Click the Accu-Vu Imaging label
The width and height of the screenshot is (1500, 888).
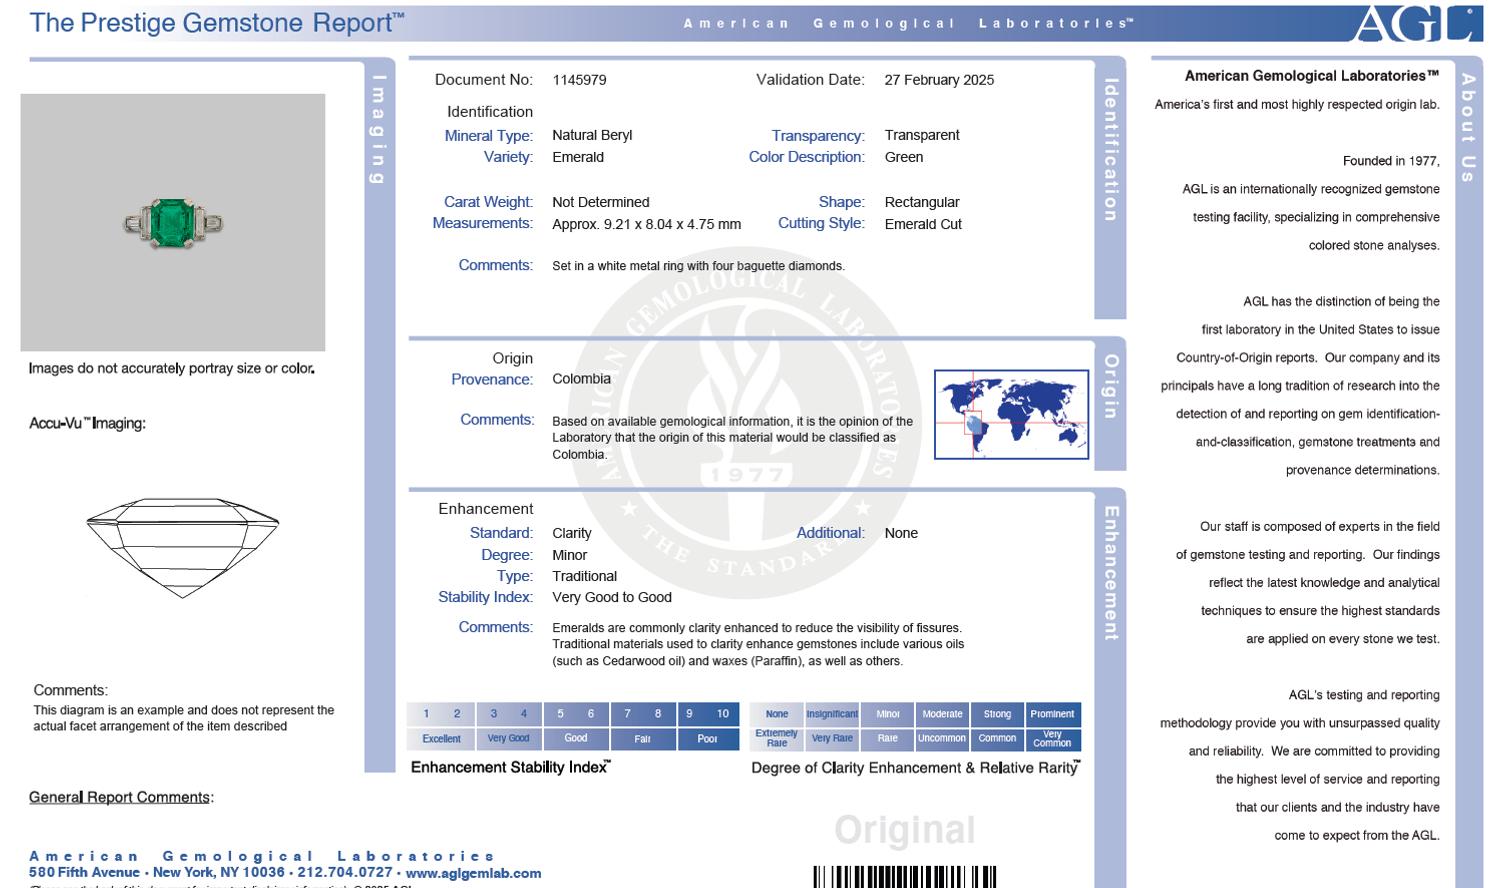(88, 423)
